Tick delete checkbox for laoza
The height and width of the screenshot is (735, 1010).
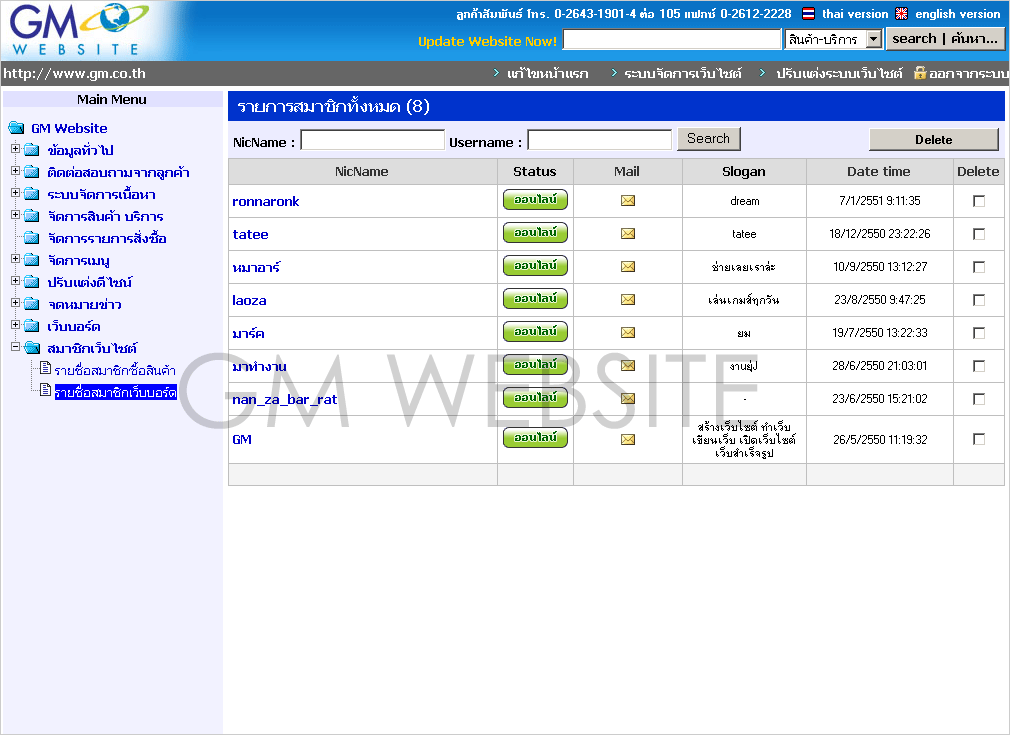[978, 300]
